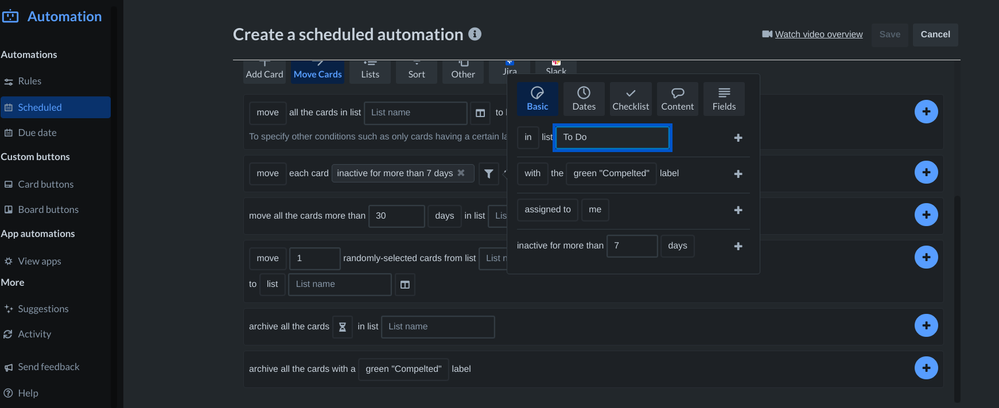Viewport: 999px width, 408px height.
Task: Switch to the Other action tab
Action: pyautogui.click(x=463, y=72)
